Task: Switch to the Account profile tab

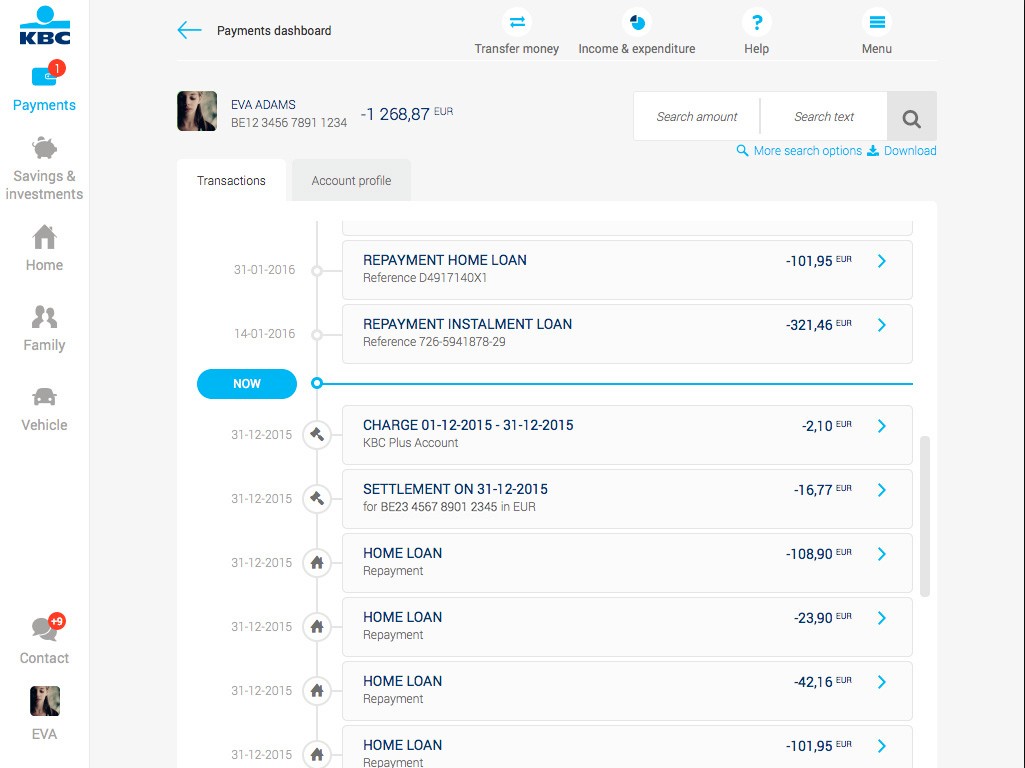Action: click(351, 181)
